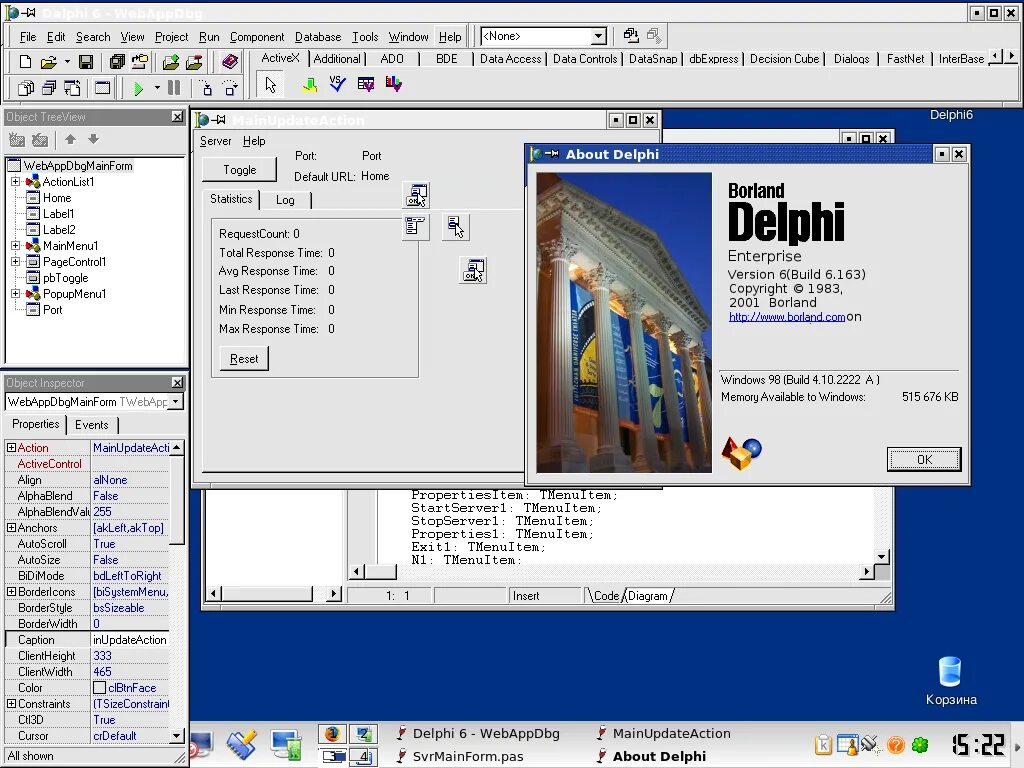Image resolution: width=1024 pixels, height=768 pixels.
Task: Click move-up arrow in Object TreeView toolbar
Action: (71, 139)
